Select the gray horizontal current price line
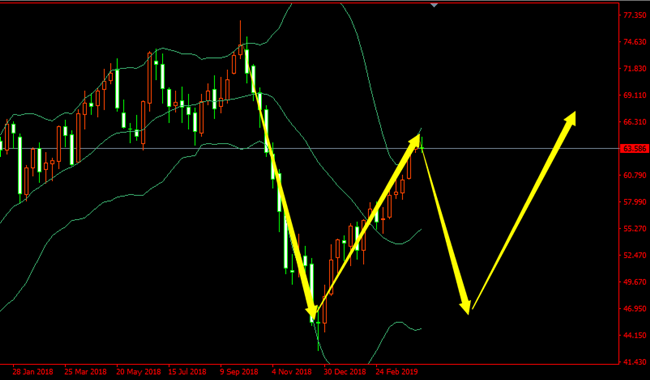 [x=310, y=148]
